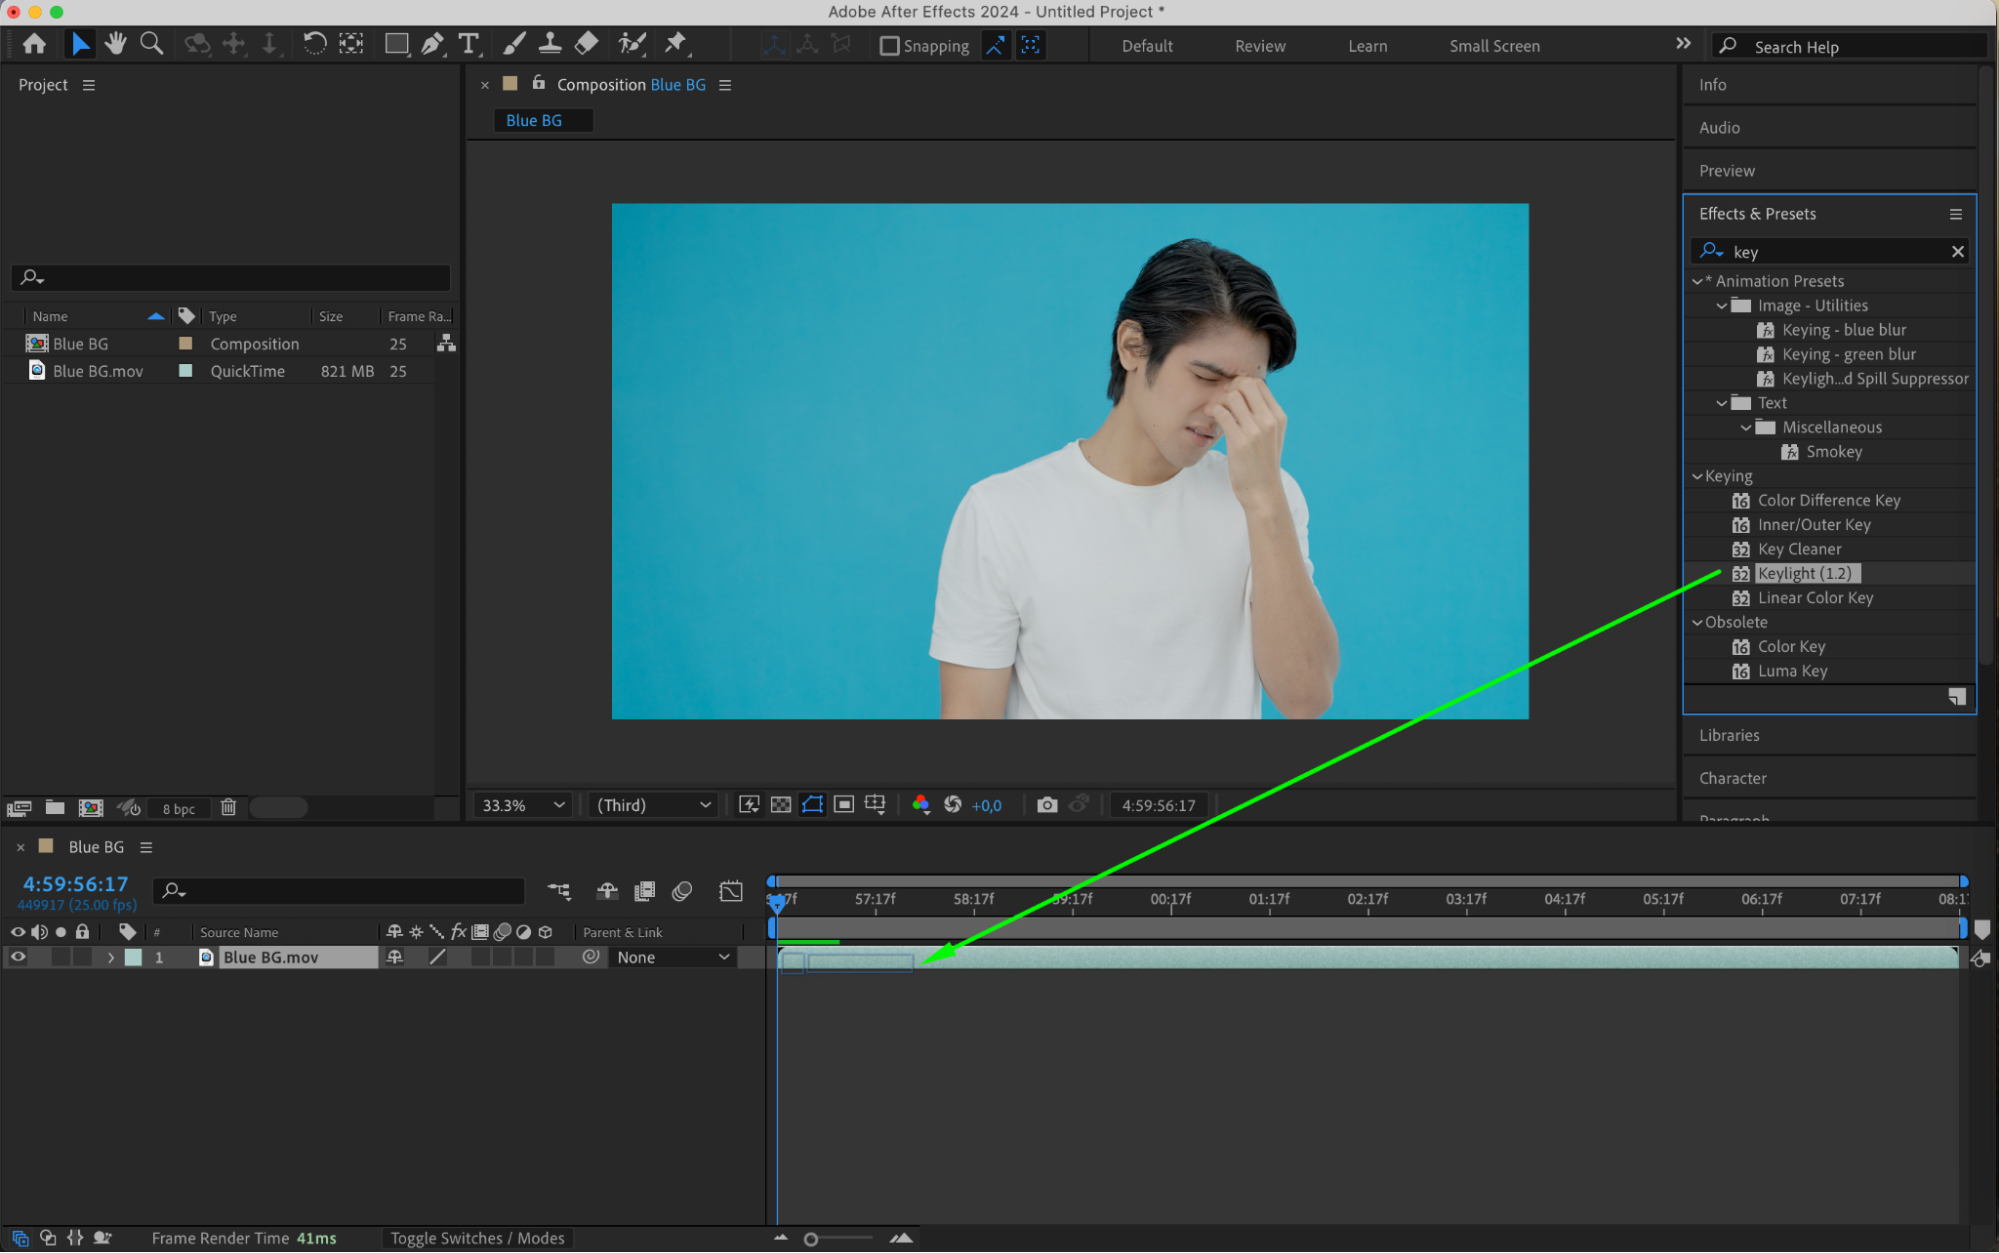Switch to the Review workspace

pos(1259,46)
